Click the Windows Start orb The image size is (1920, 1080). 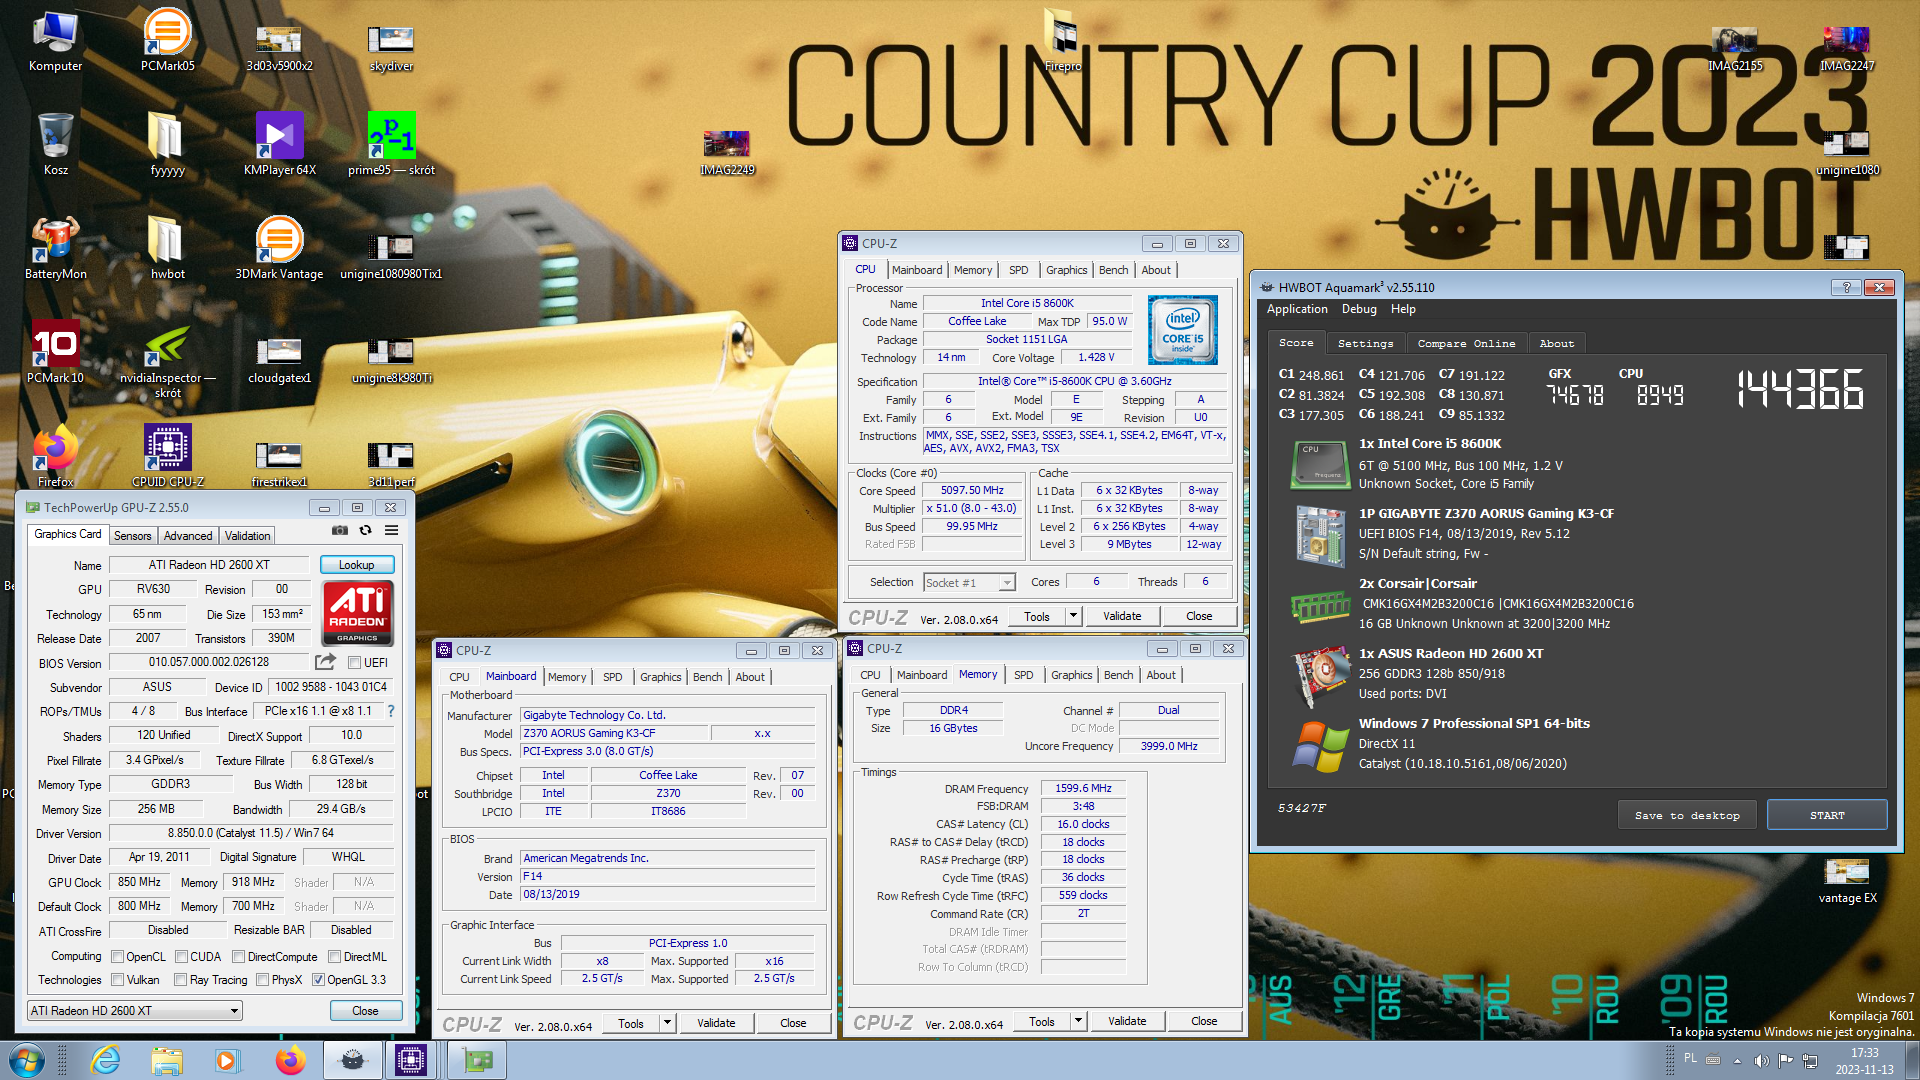tap(27, 1060)
